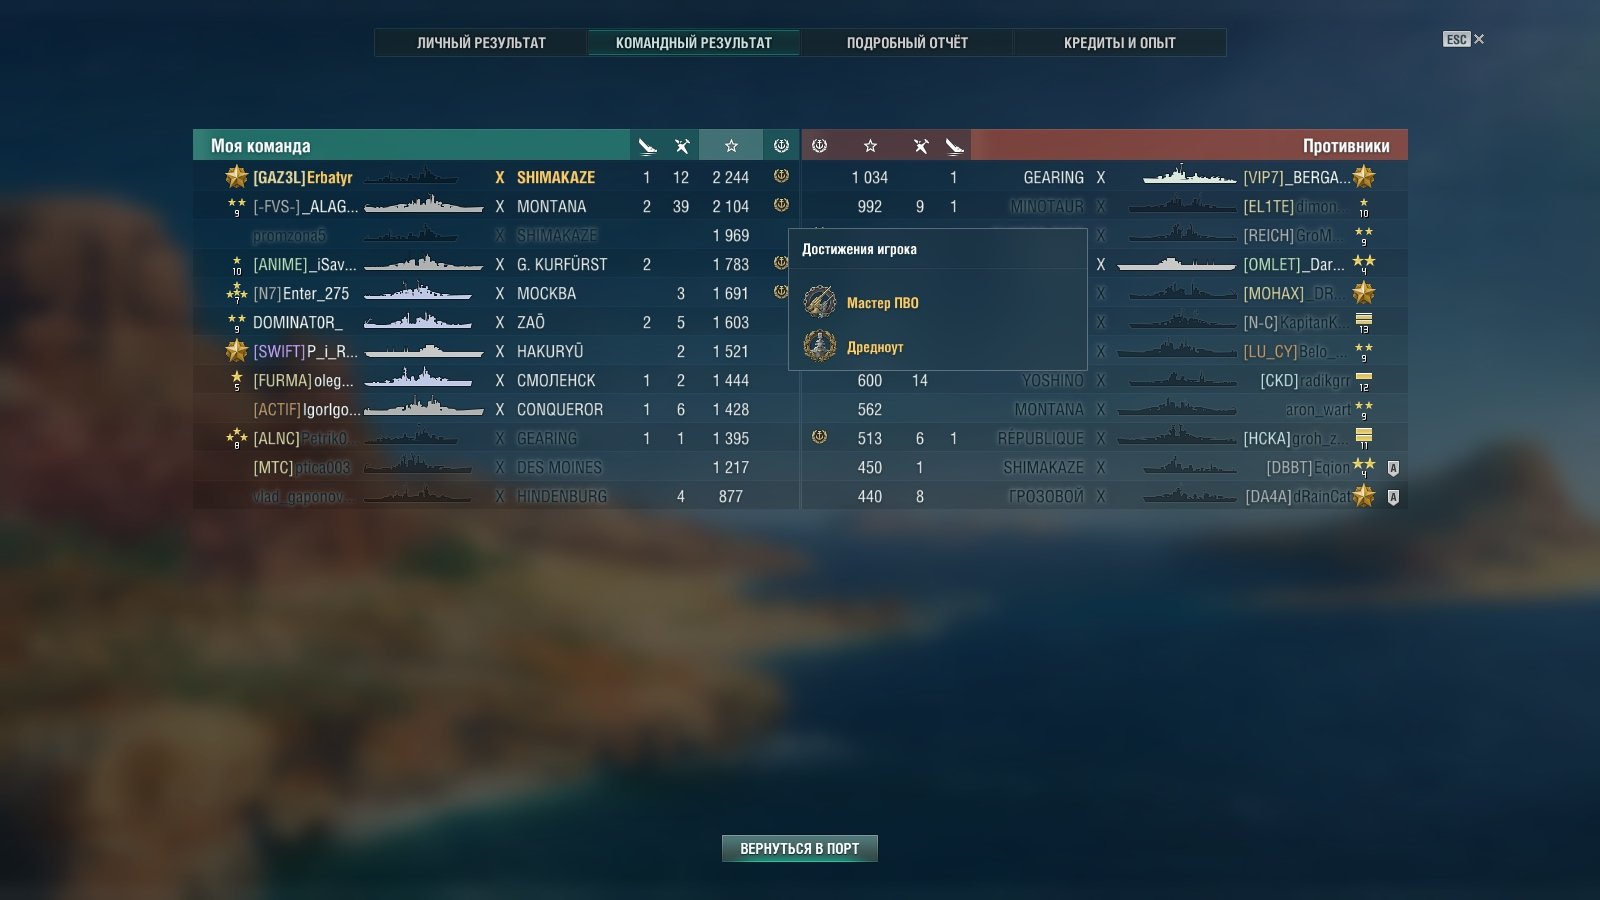This screenshot has width=1600, height=900.
Task: Switch to Подробный отчёт tab
Action: [x=907, y=42]
